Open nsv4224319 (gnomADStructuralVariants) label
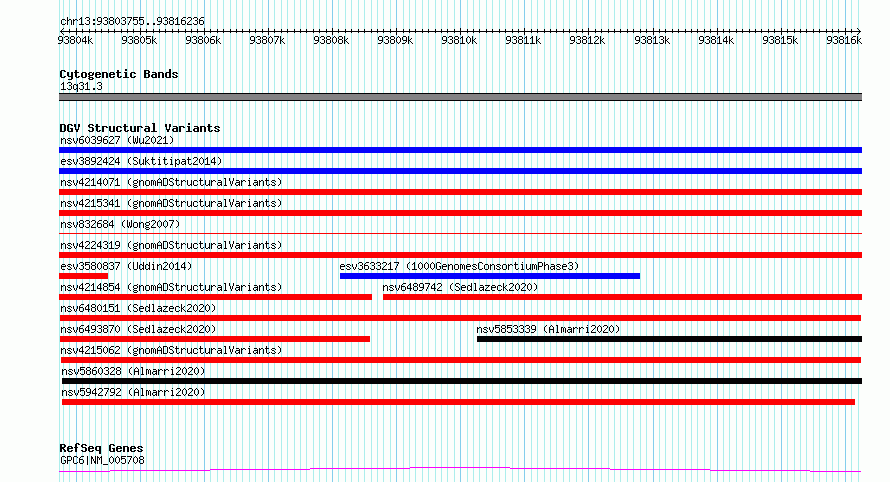The image size is (890, 482). coord(171,245)
